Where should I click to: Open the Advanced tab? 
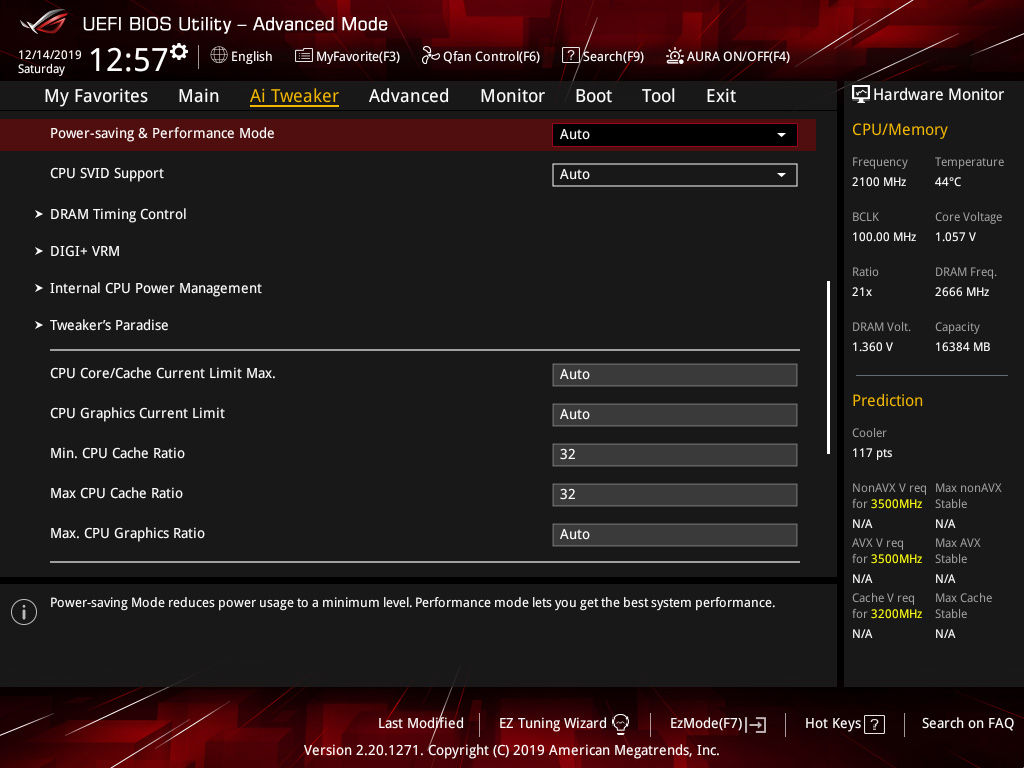pos(409,96)
